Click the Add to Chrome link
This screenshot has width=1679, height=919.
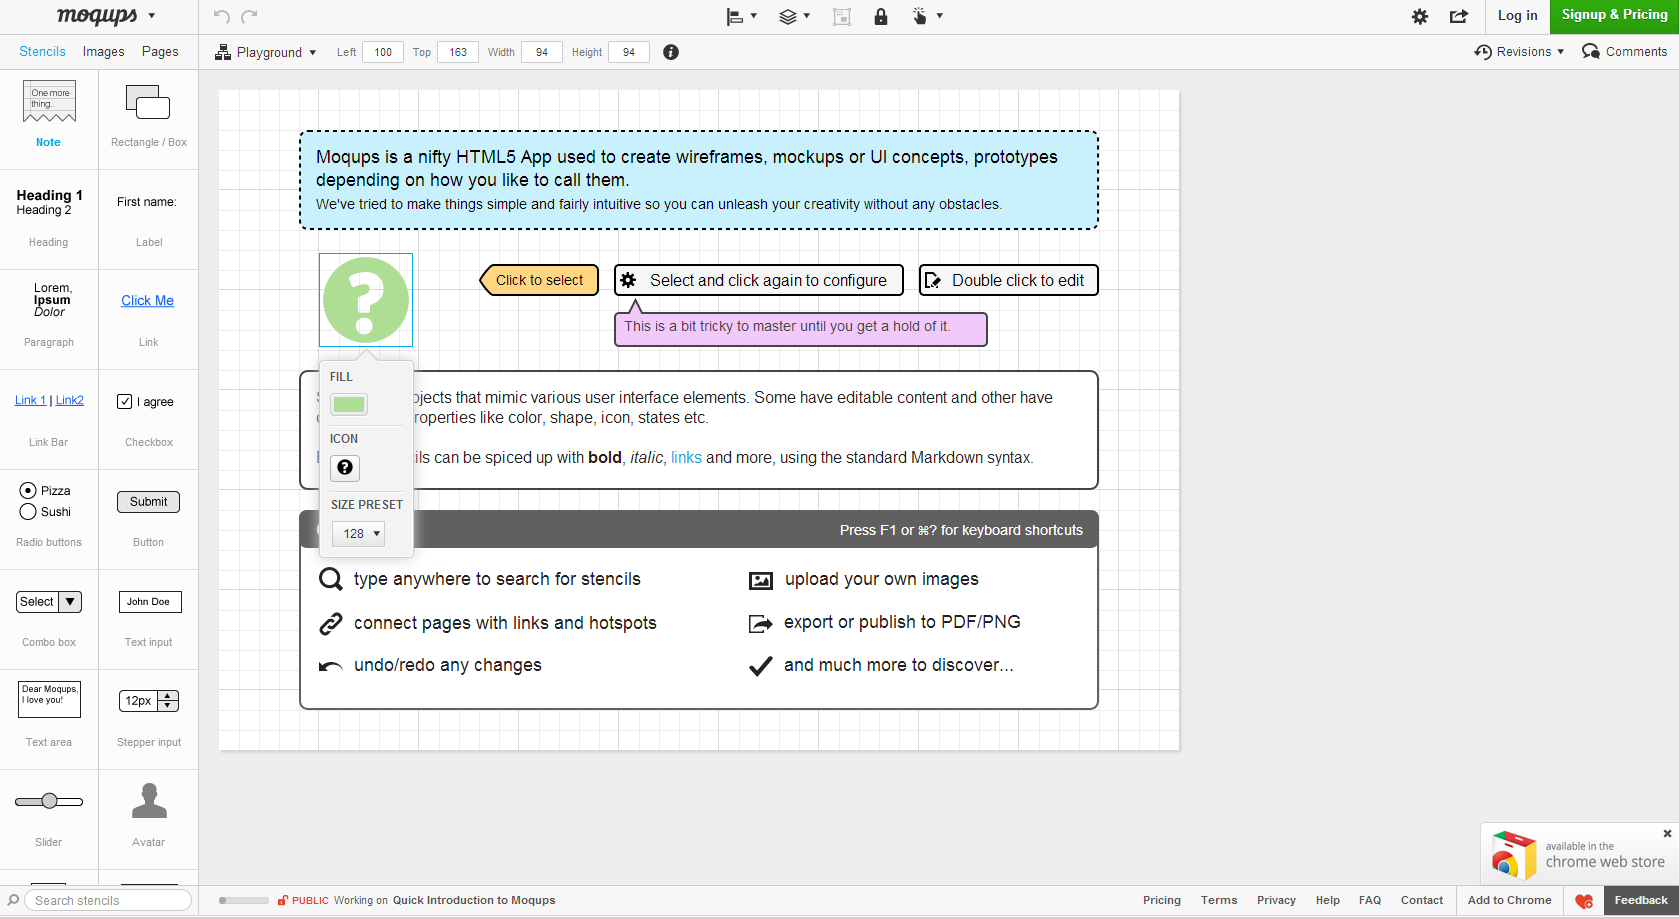pyautogui.click(x=1509, y=901)
